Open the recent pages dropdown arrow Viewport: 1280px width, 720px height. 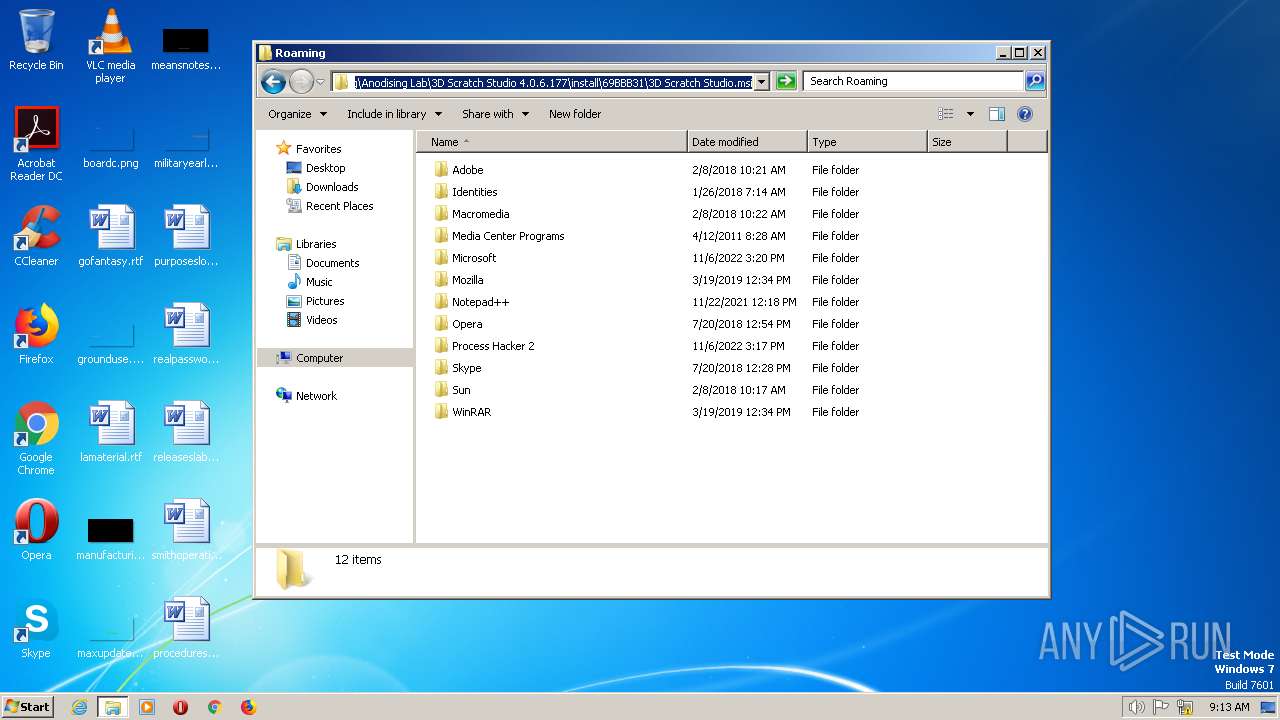pyautogui.click(x=321, y=82)
